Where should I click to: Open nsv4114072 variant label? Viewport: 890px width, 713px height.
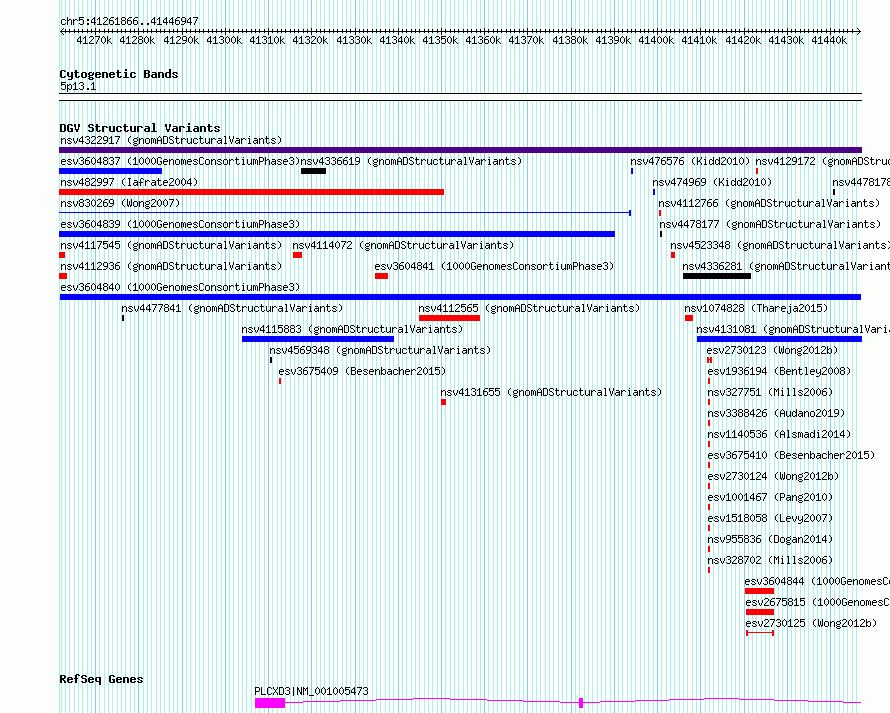point(403,245)
